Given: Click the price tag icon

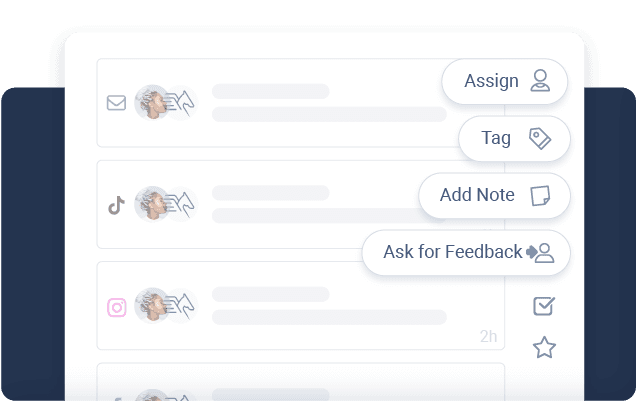Looking at the screenshot, I should point(540,138).
